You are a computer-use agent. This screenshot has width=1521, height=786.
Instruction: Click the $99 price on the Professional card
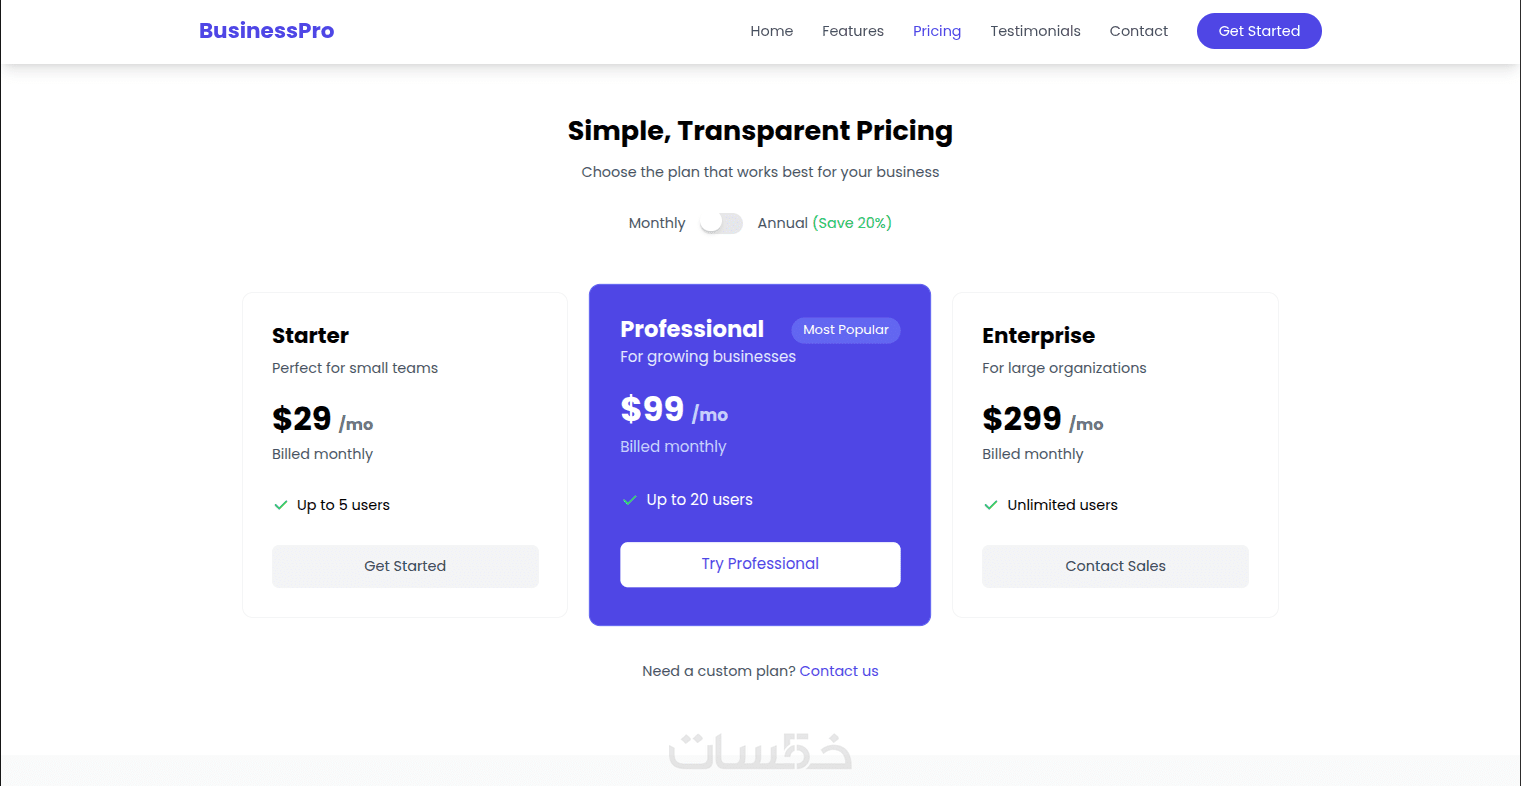pos(653,410)
